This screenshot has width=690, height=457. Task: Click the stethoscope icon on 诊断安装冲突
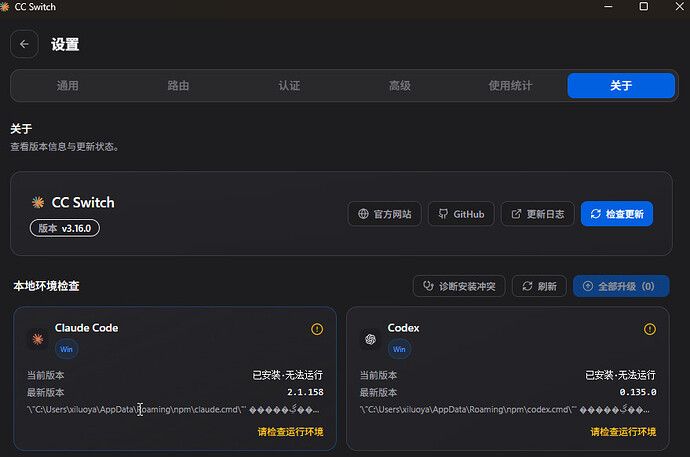(428, 286)
